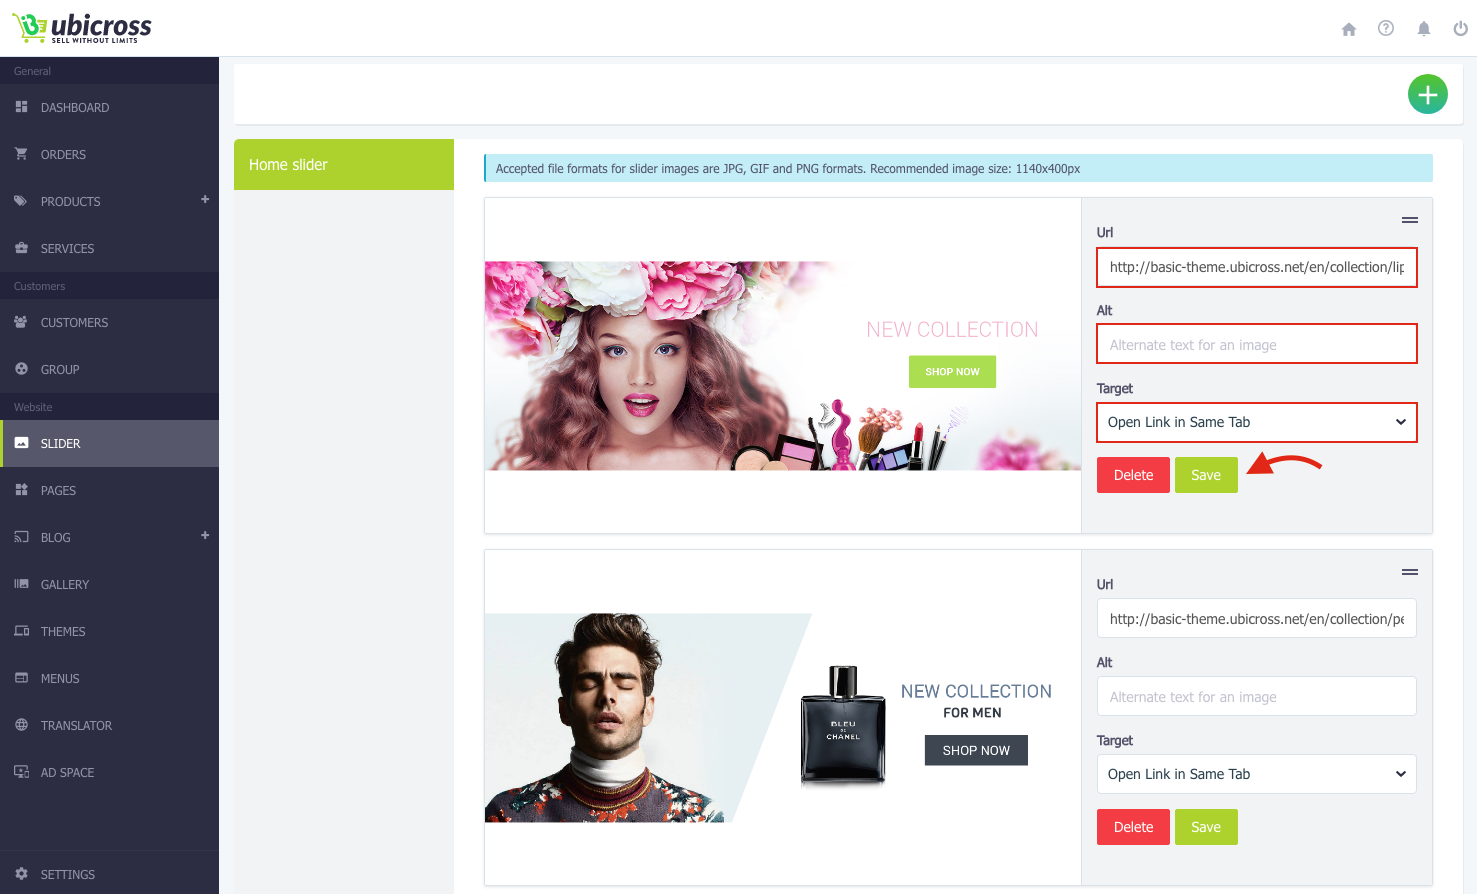Image resolution: width=1477 pixels, height=894 pixels.
Task: Open Target dropdown for first slide
Action: point(1257,422)
